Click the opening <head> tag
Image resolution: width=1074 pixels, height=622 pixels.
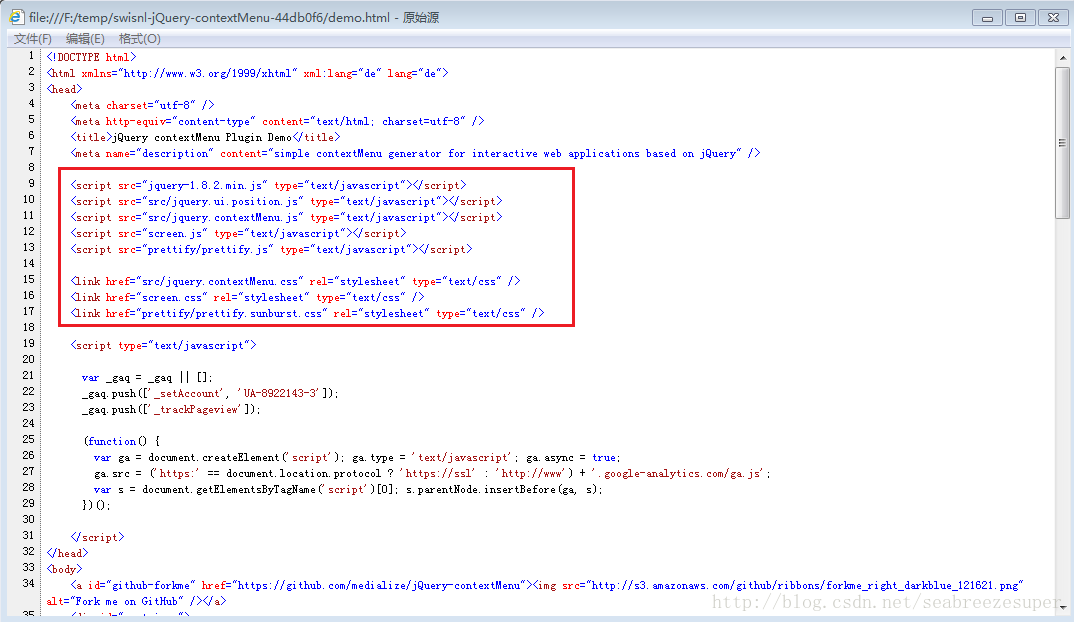64,90
